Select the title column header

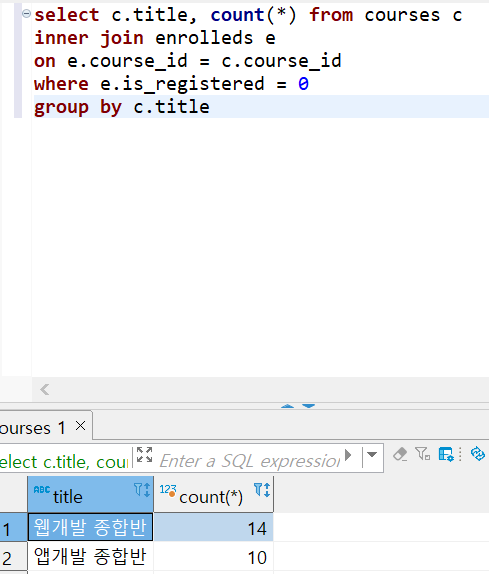(x=90, y=495)
